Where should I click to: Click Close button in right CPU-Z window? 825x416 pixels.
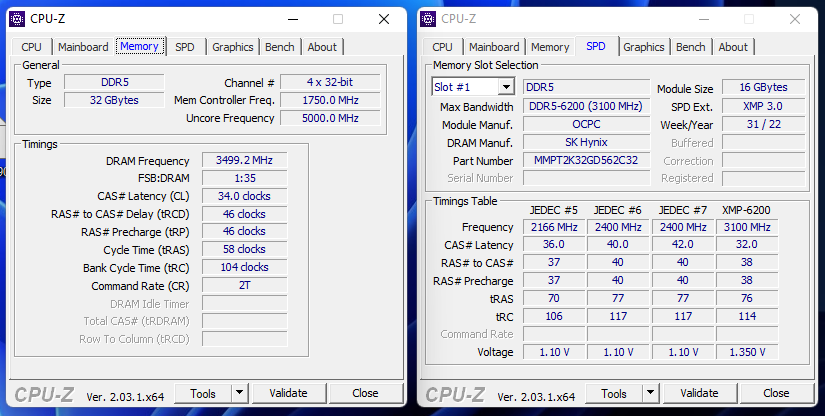click(776, 393)
